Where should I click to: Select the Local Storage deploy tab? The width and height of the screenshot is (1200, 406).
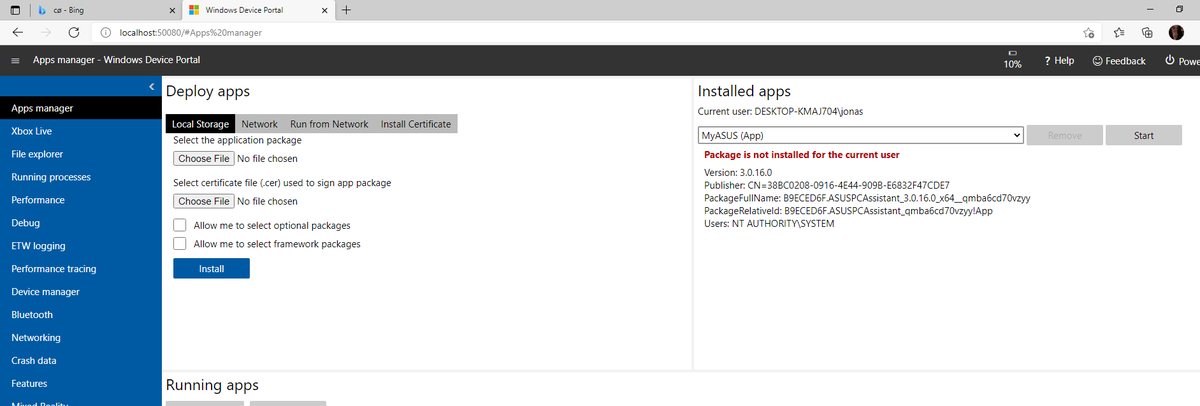200,124
